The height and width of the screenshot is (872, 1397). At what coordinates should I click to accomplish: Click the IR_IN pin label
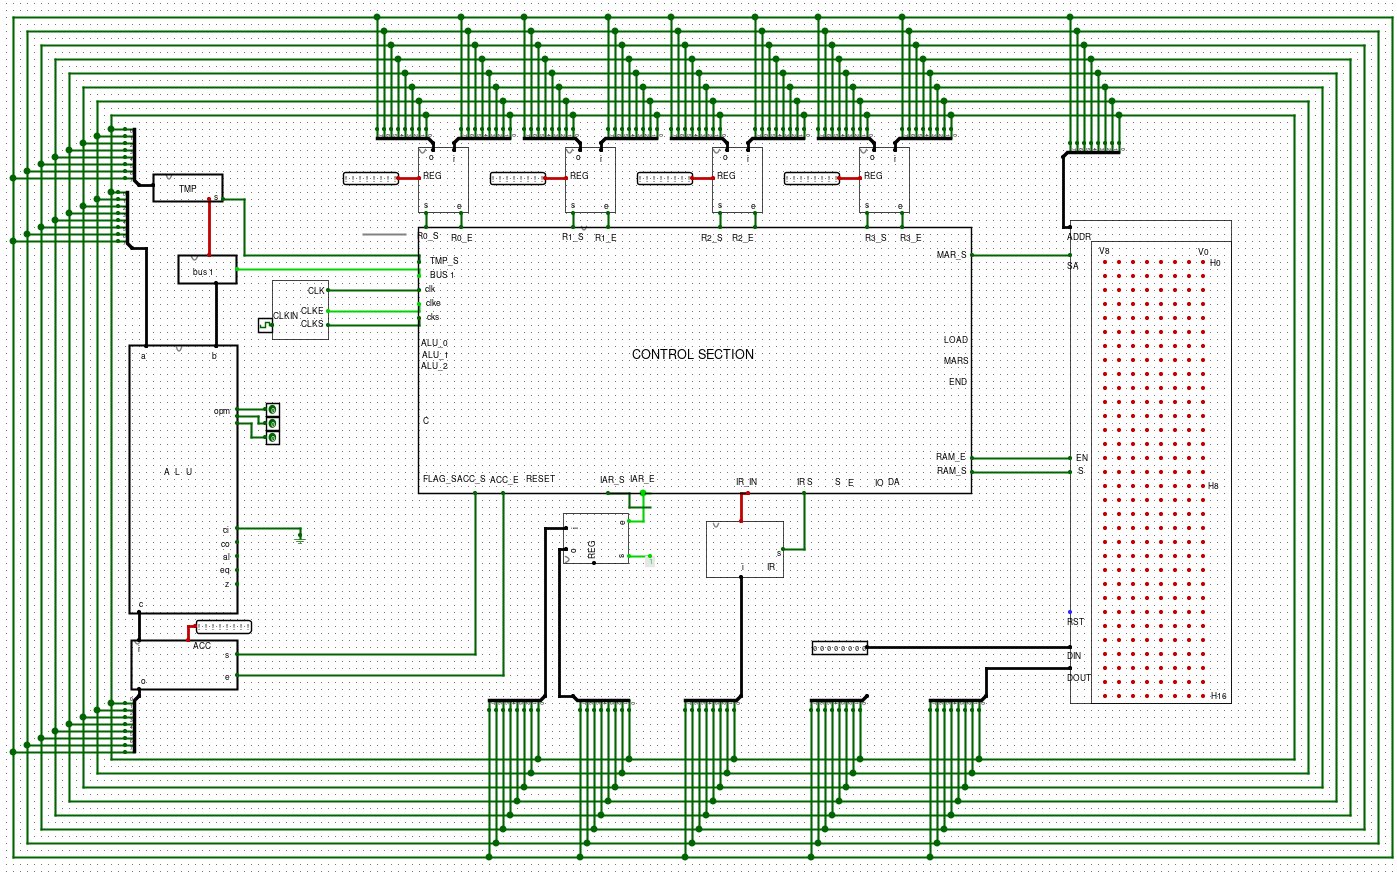[x=746, y=482]
